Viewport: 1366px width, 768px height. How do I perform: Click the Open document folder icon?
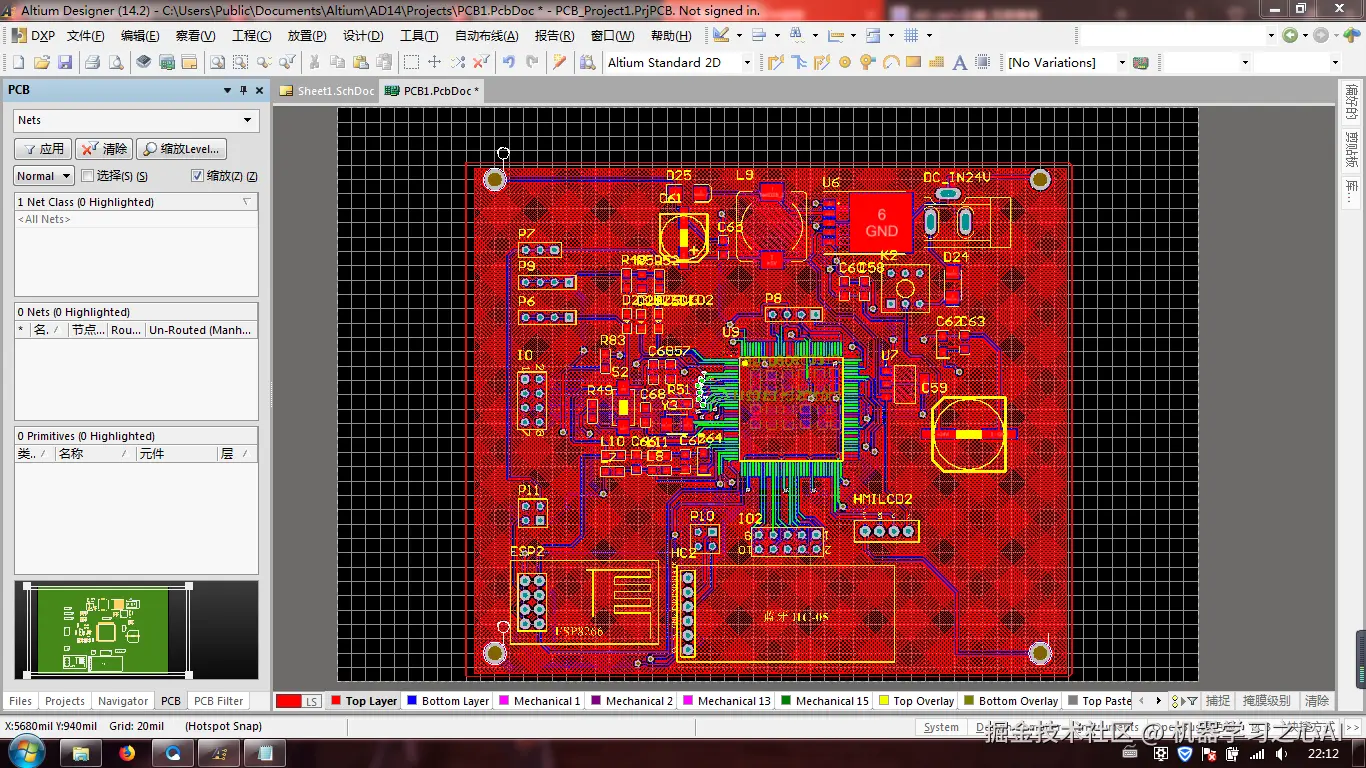click(41, 62)
